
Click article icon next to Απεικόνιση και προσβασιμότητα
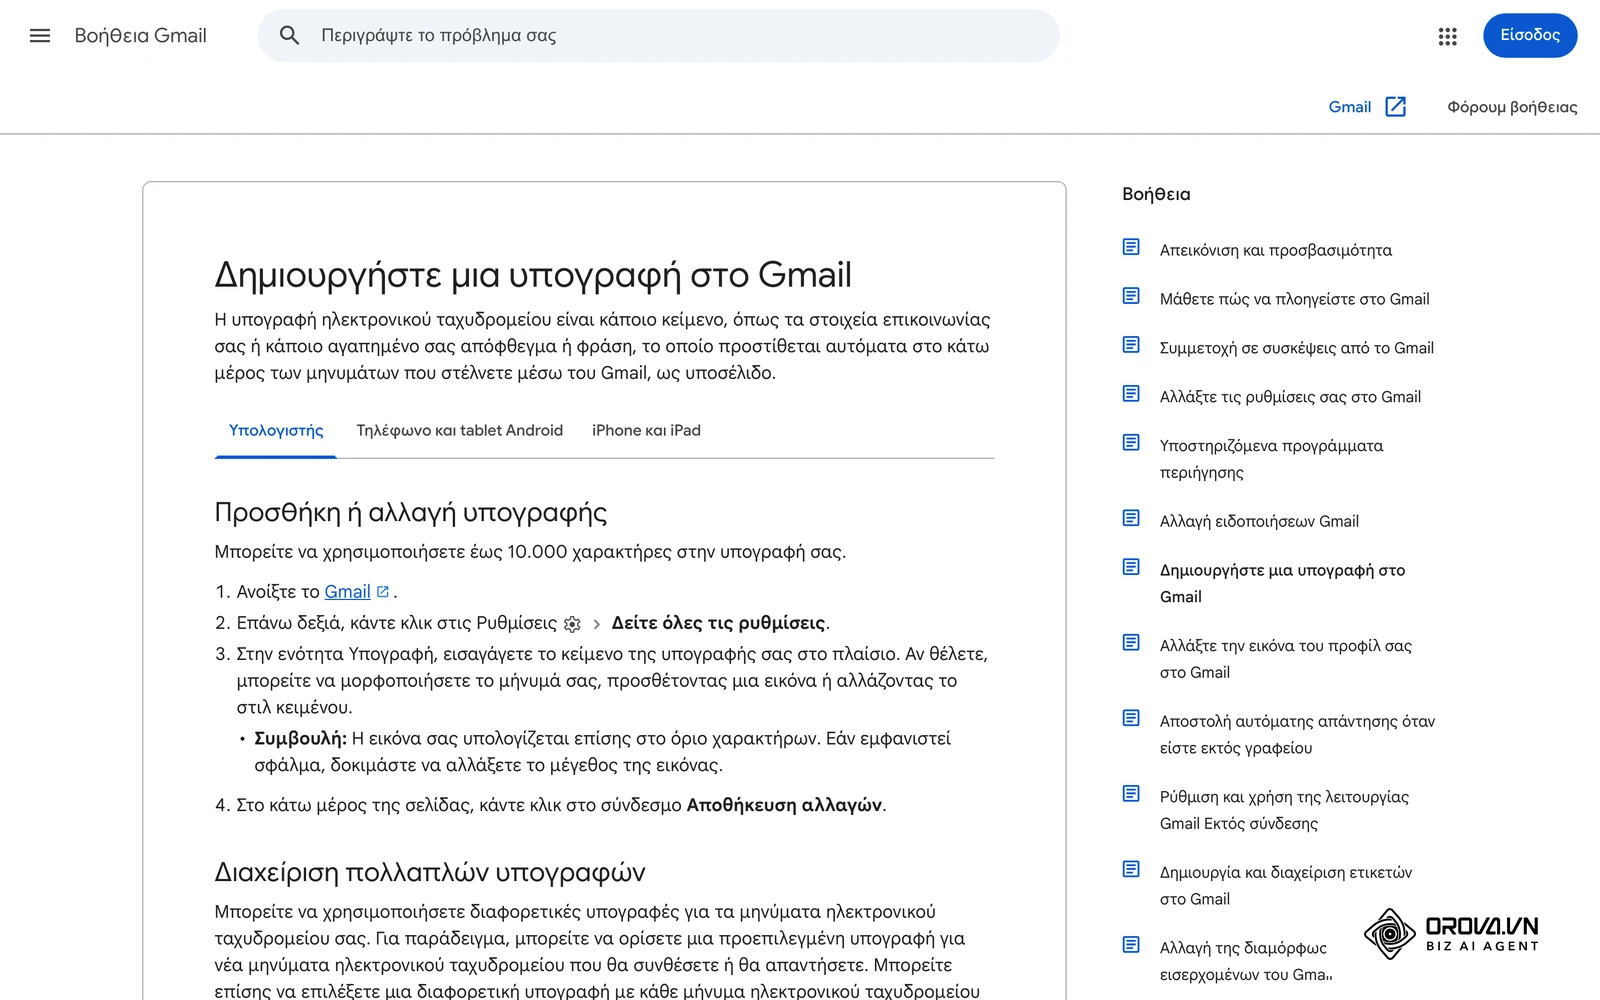[x=1131, y=247]
